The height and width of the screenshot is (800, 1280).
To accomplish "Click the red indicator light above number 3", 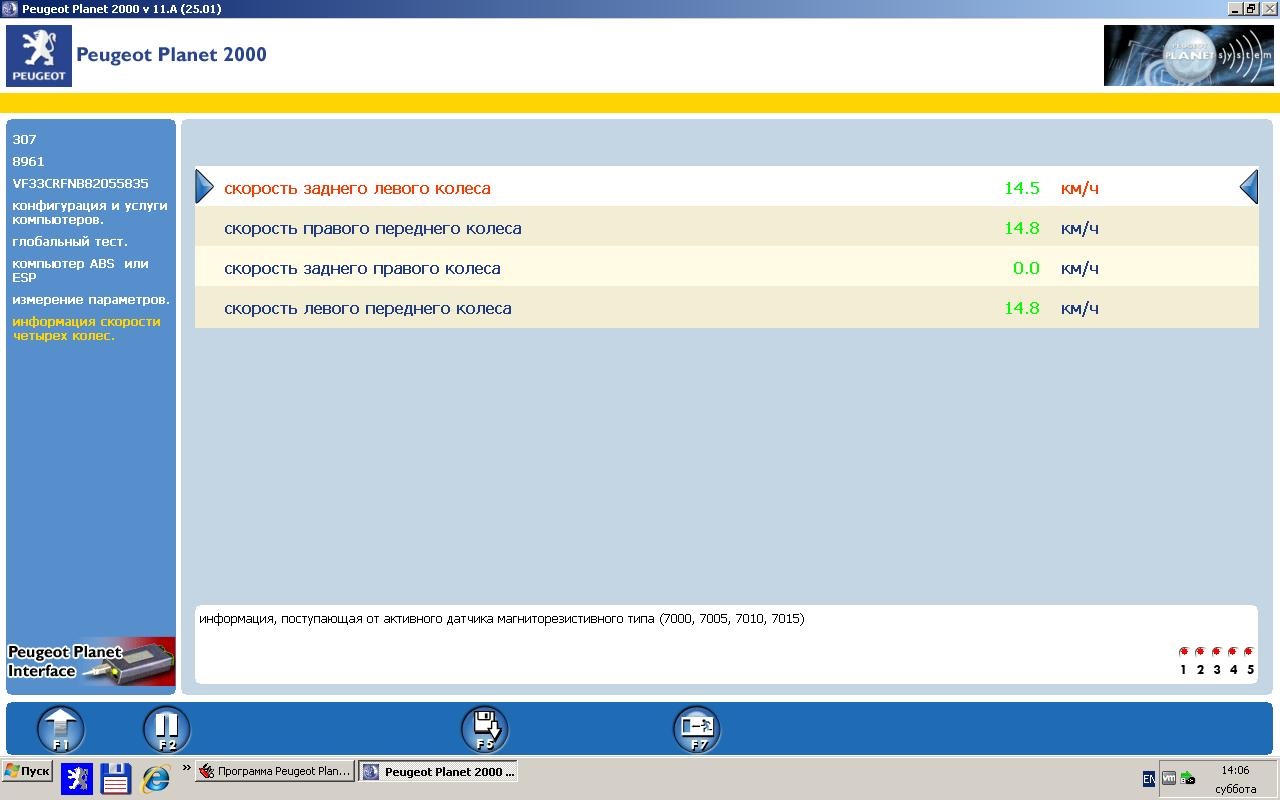I will [x=1216, y=652].
